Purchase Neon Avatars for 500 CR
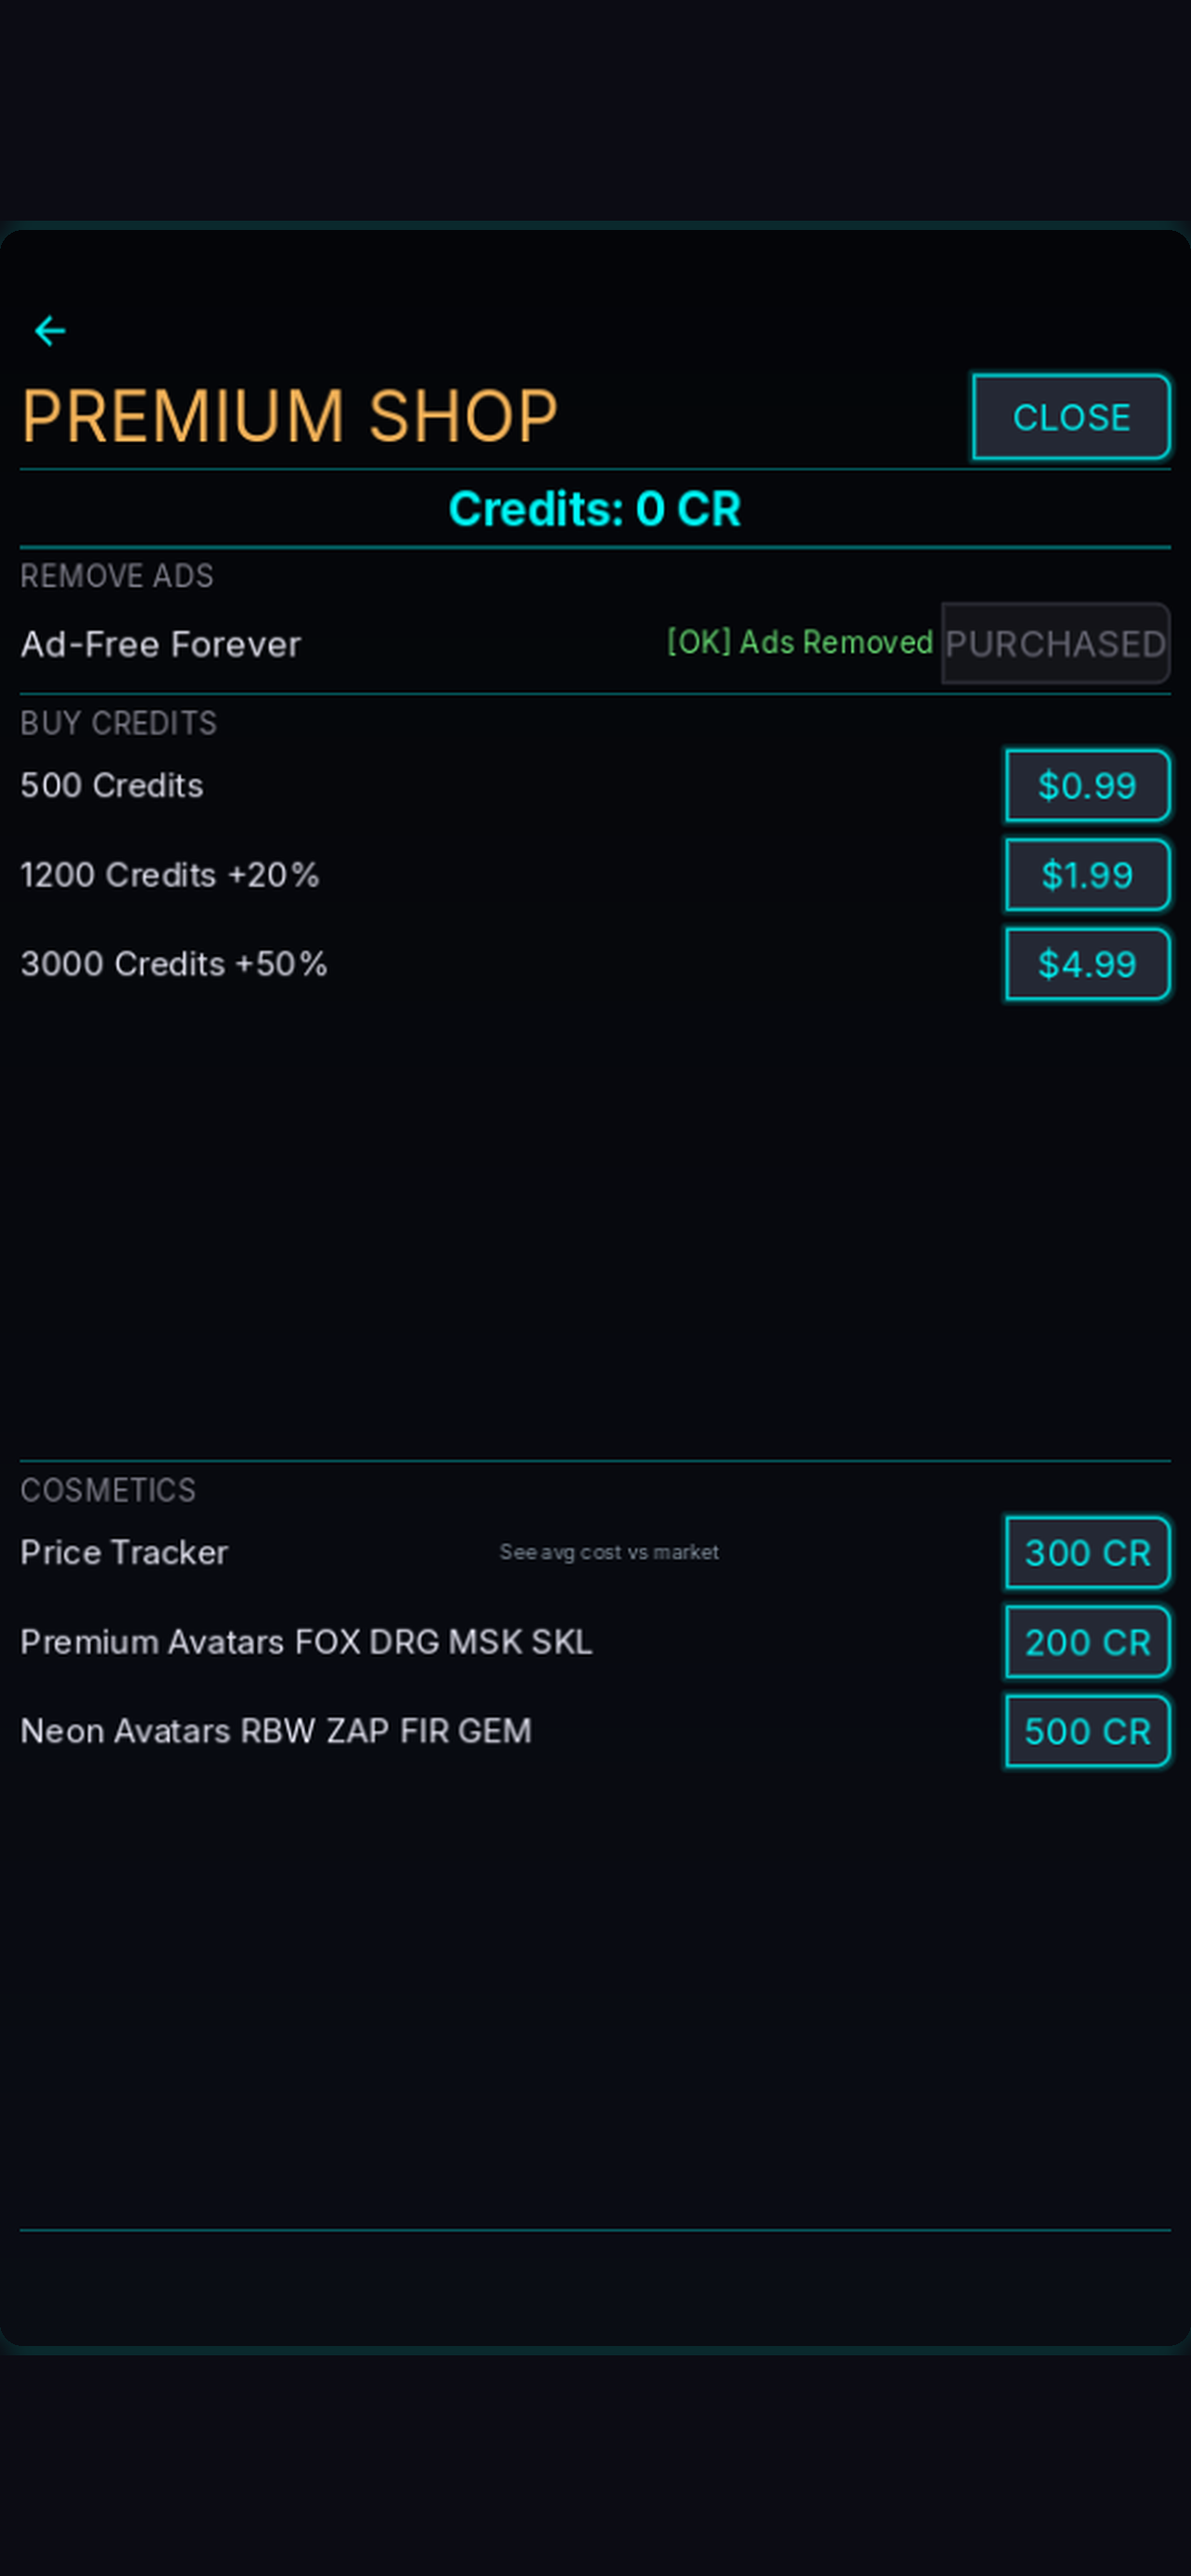 coord(1087,1731)
